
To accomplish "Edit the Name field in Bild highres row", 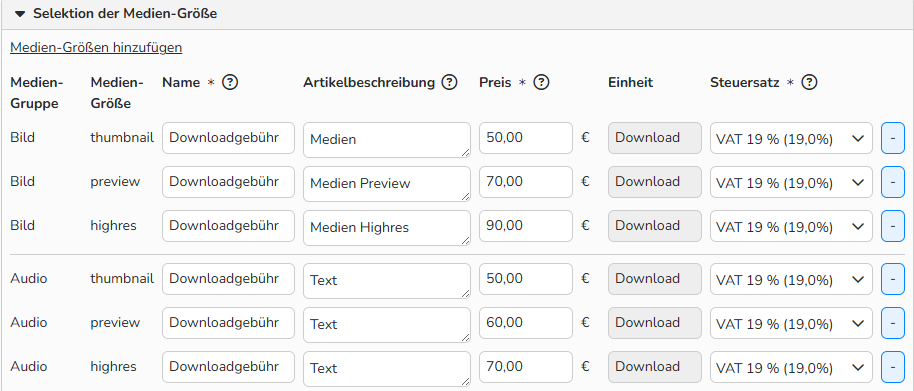I will tap(228, 226).
